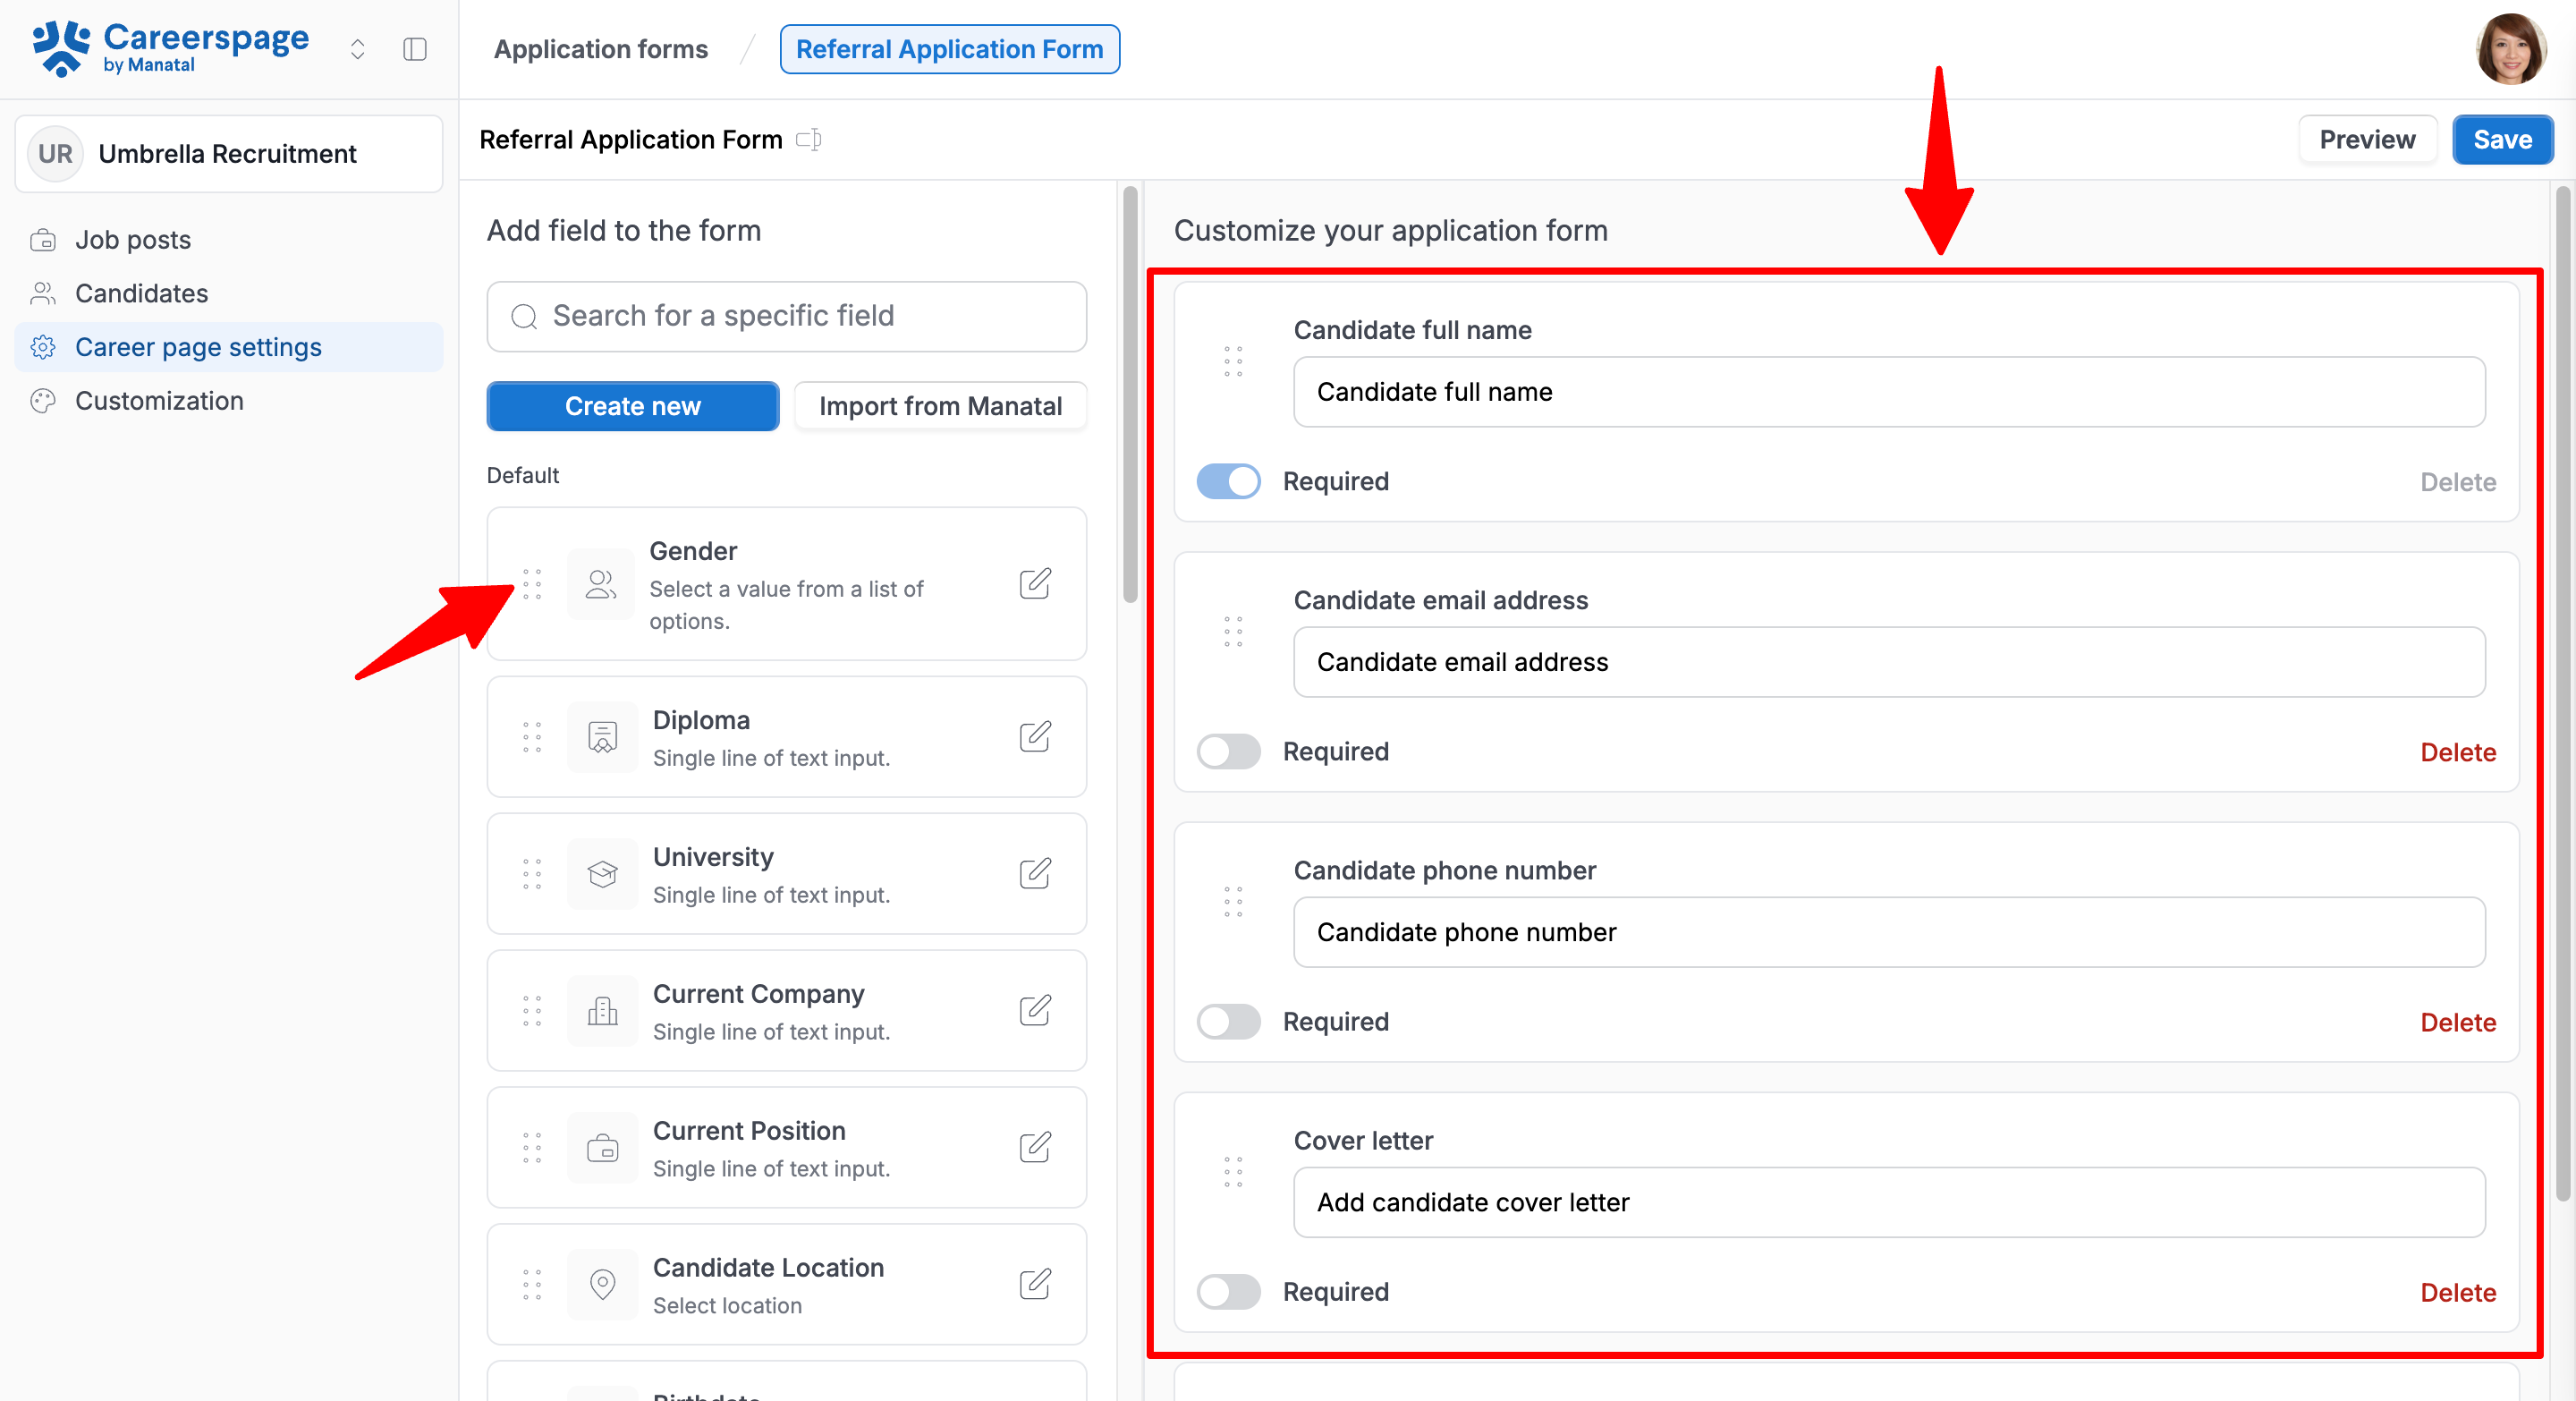2576x1401 pixels.
Task: Edit the Current Company field
Action: point(1035,1011)
